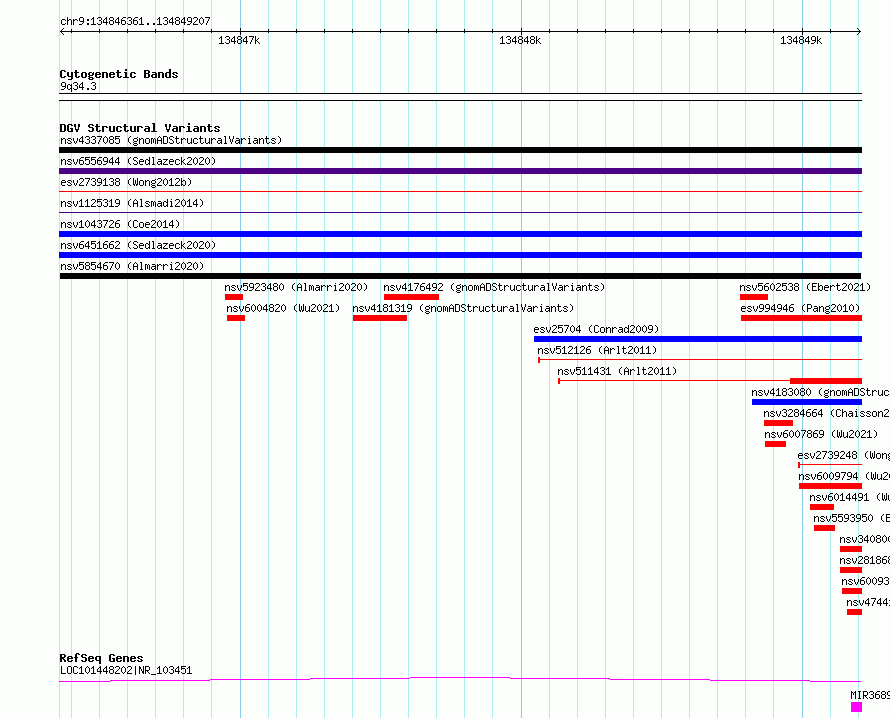Click red bar under nsv6007869
This screenshot has height=718, width=890.
(x=775, y=444)
